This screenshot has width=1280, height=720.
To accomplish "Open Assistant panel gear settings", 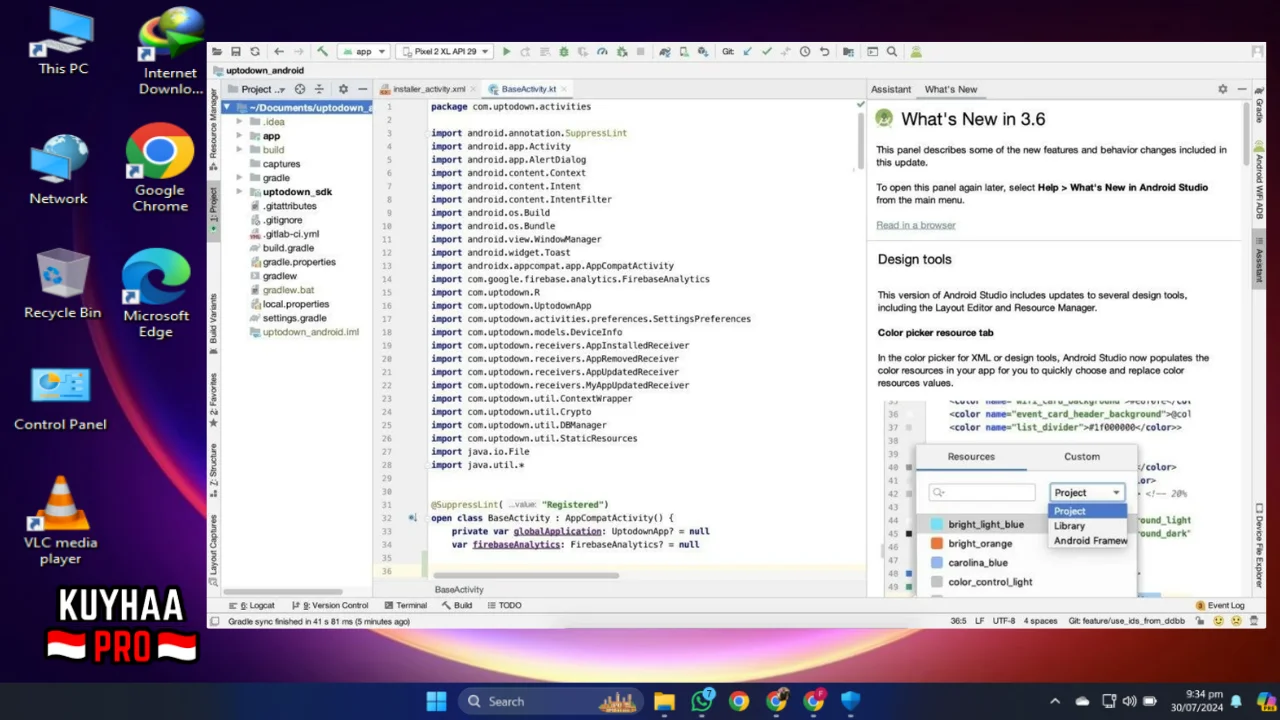I will (x=1222, y=89).
